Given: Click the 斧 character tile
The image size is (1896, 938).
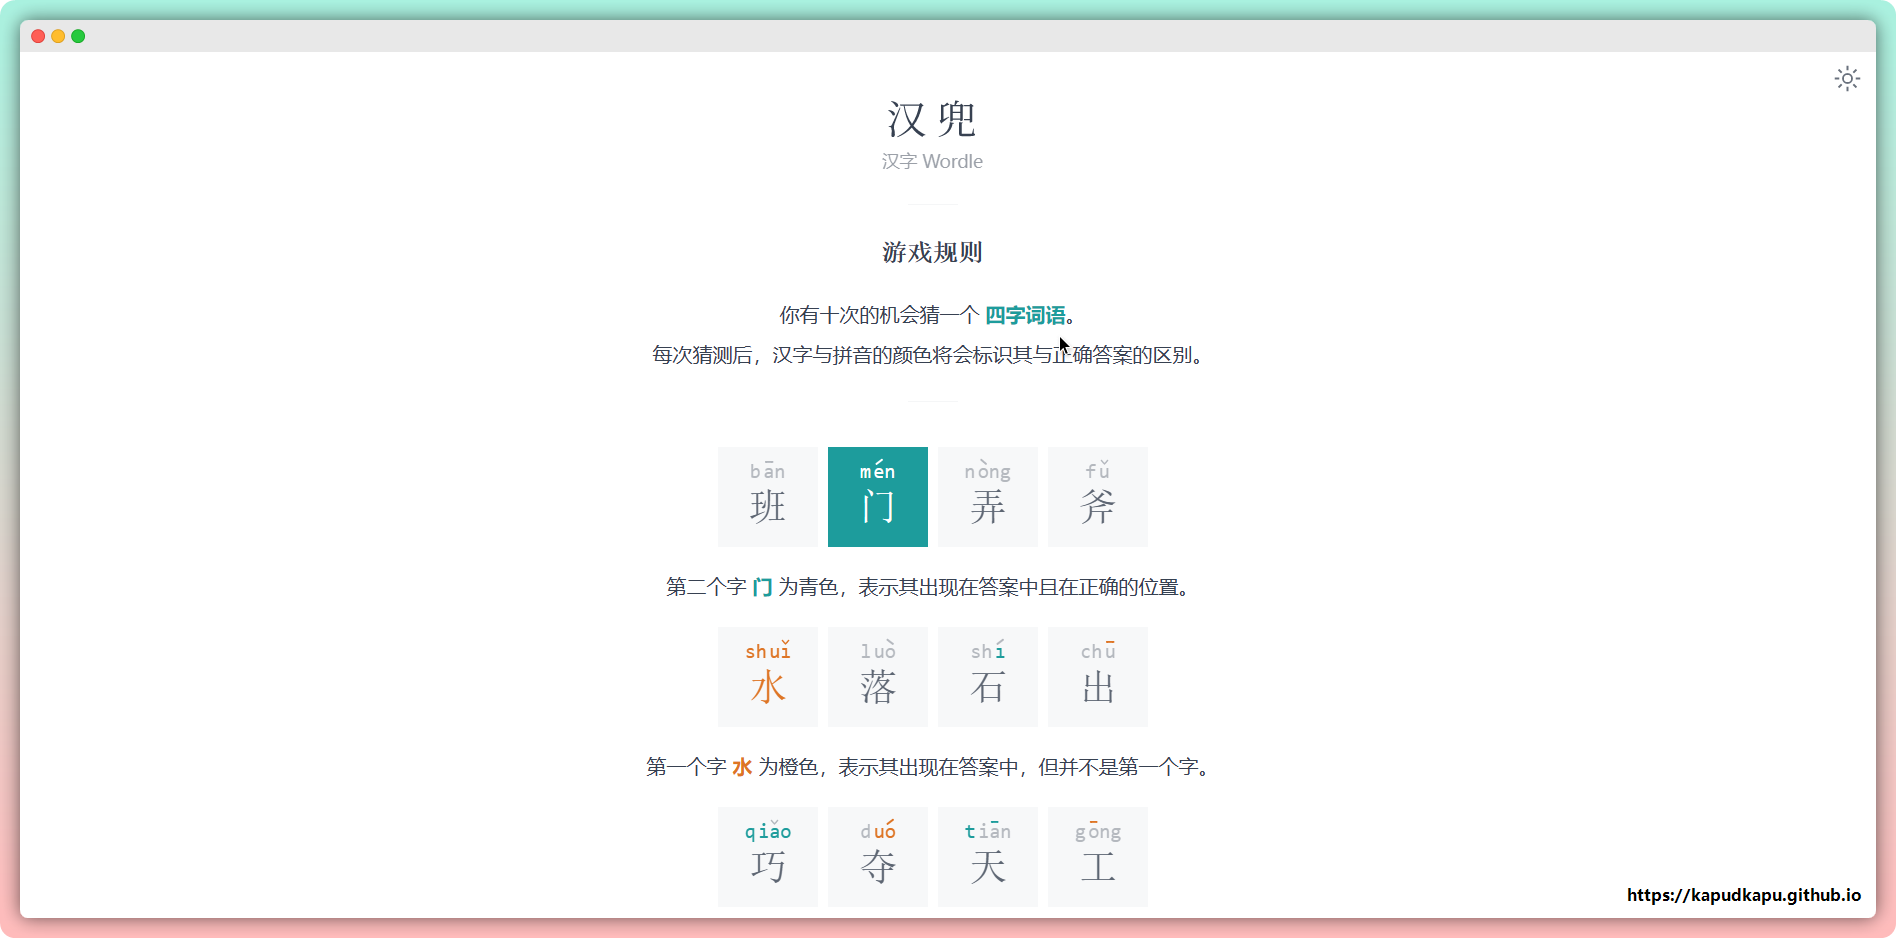Looking at the screenshot, I should [x=1097, y=497].
